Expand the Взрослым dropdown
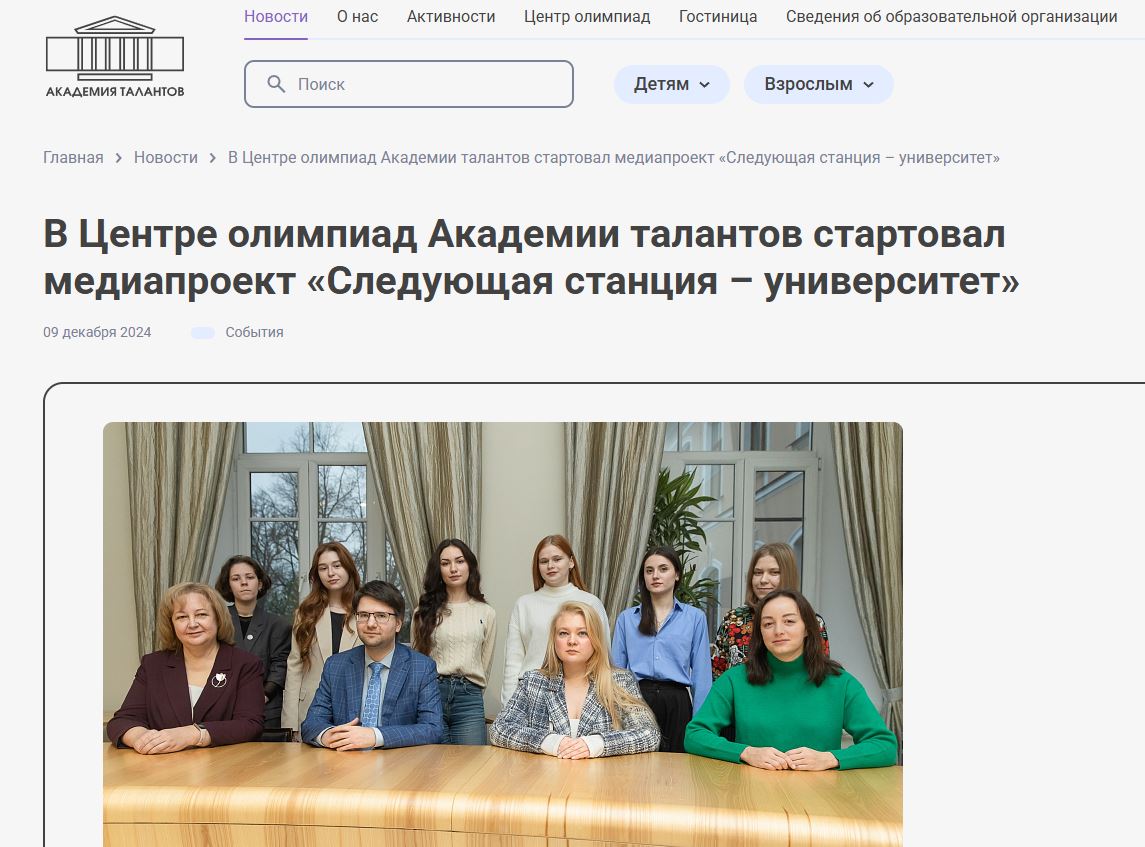The width and height of the screenshot is (1145, 847). [x=819, y=84]
